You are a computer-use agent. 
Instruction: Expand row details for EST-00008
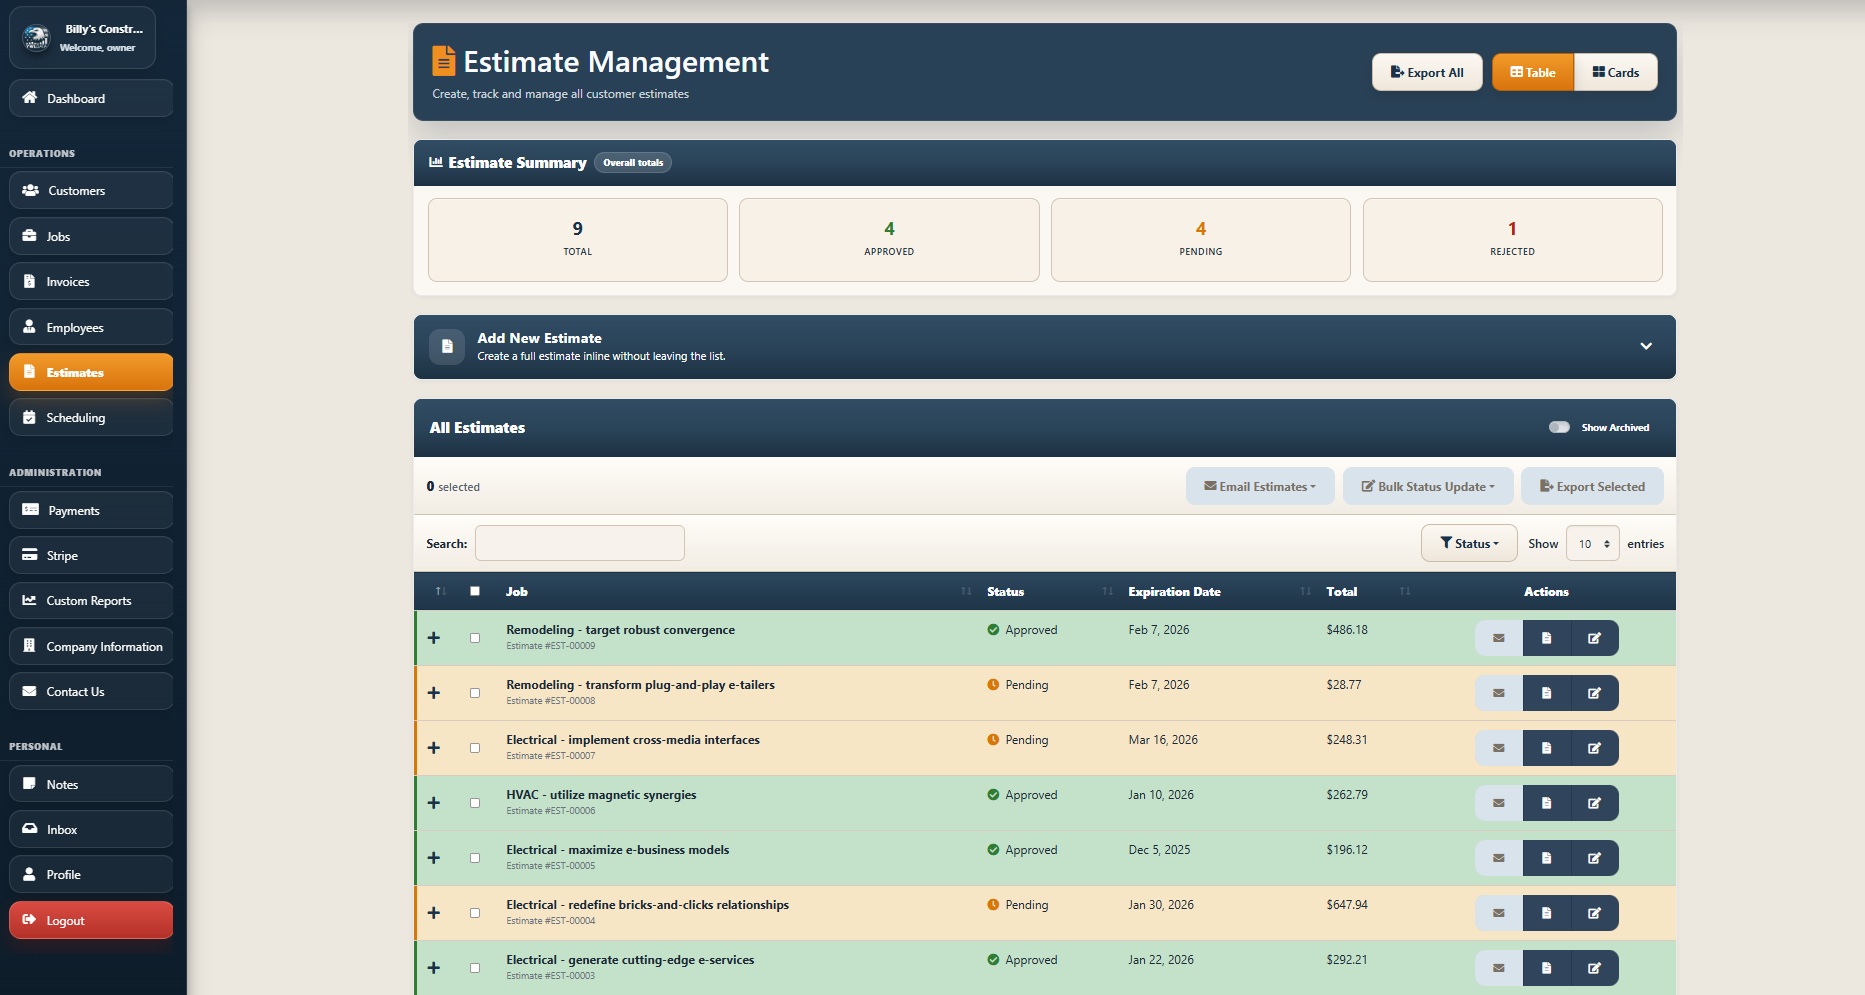[x=434, y=693]
